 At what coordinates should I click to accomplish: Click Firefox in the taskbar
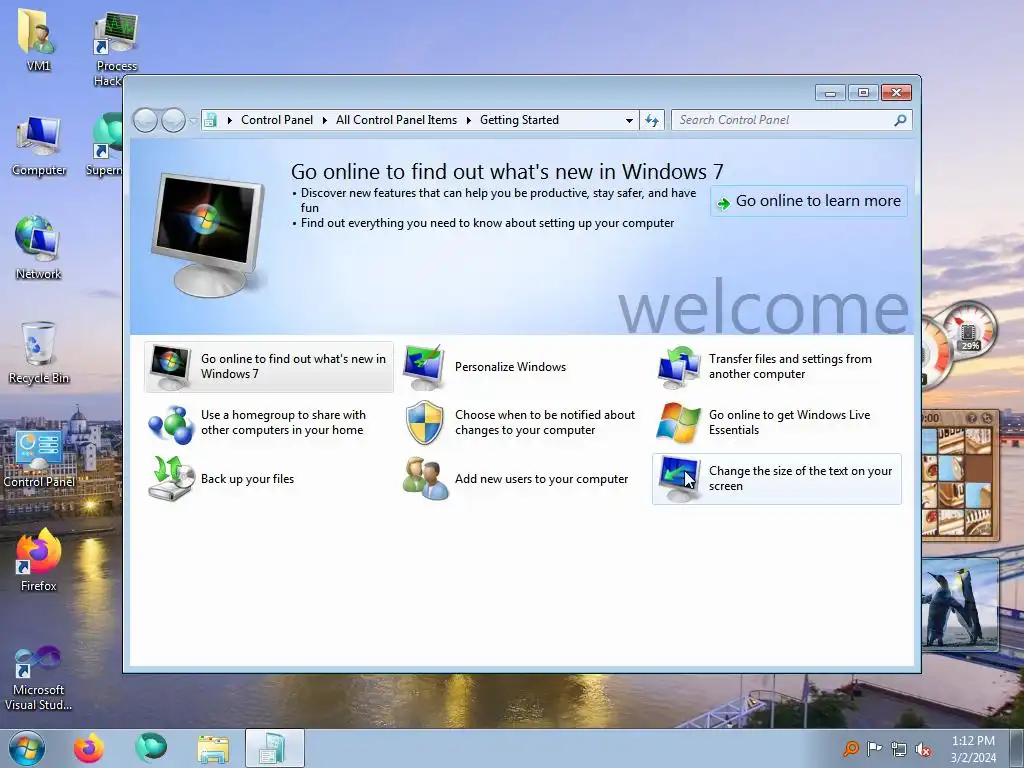coord(89,748)
